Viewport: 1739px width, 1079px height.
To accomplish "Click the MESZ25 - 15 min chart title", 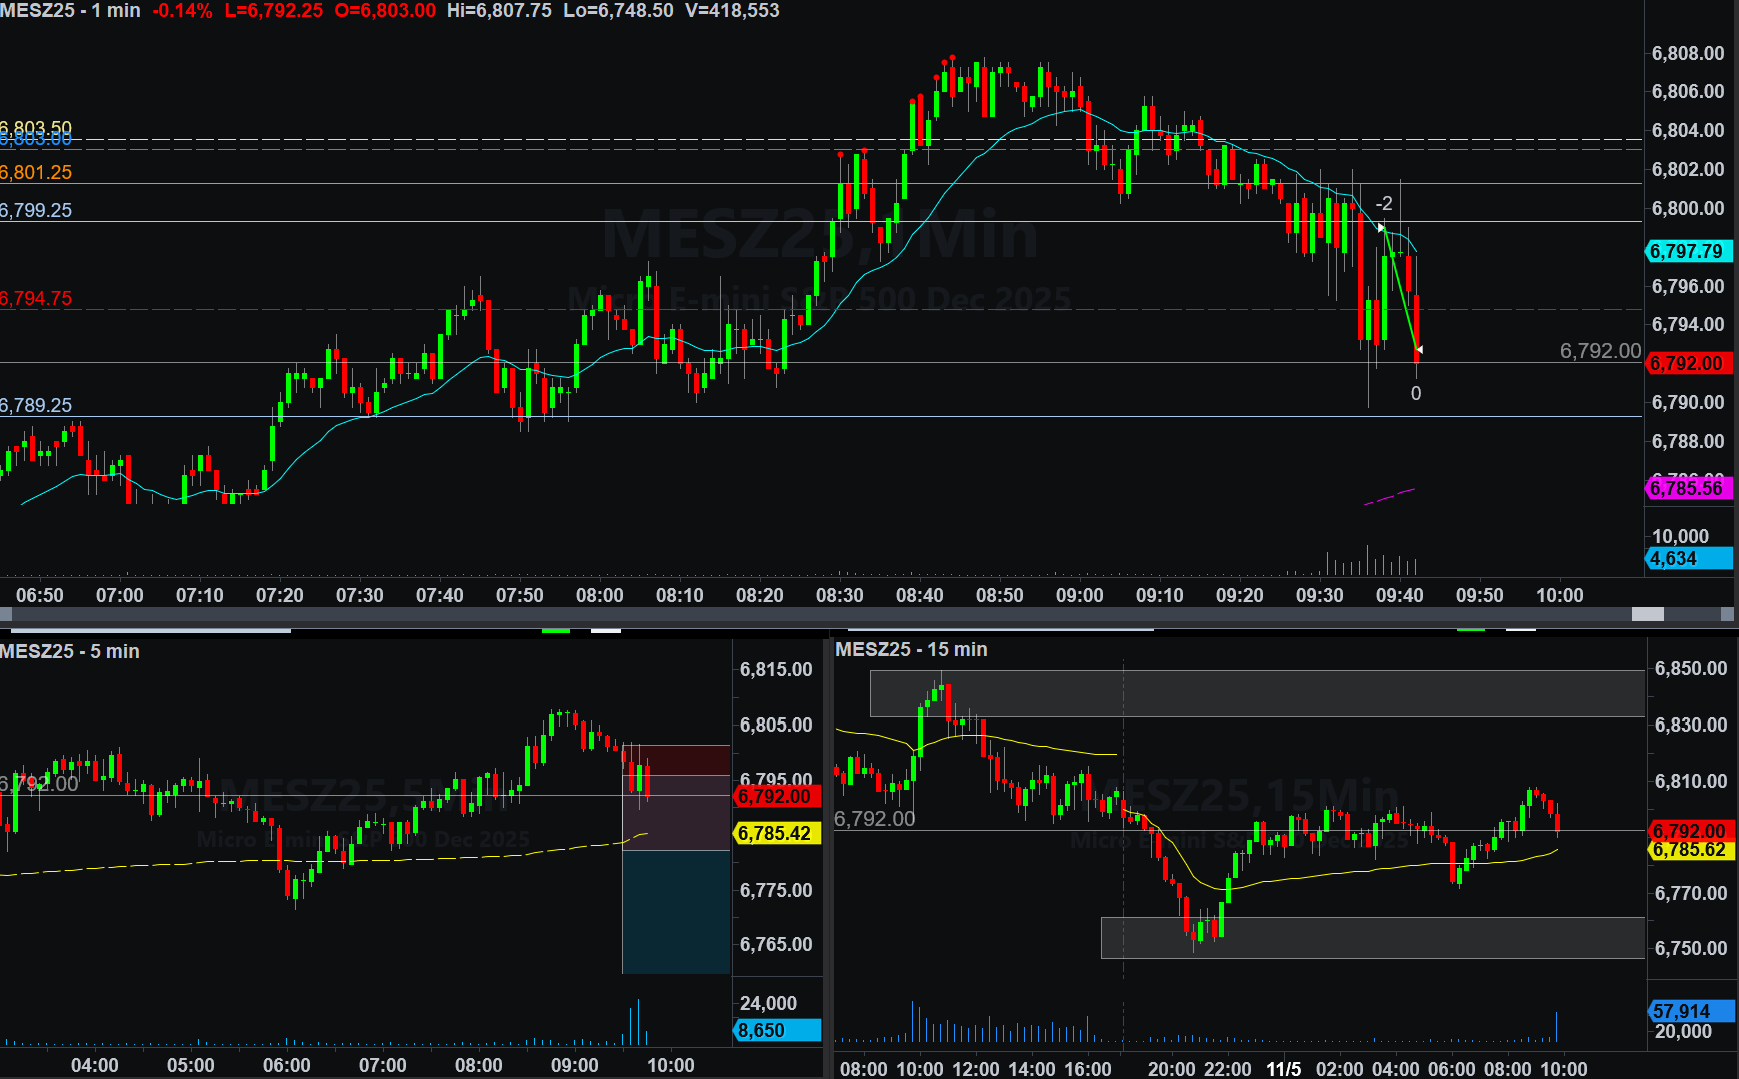I will point(911,649).
